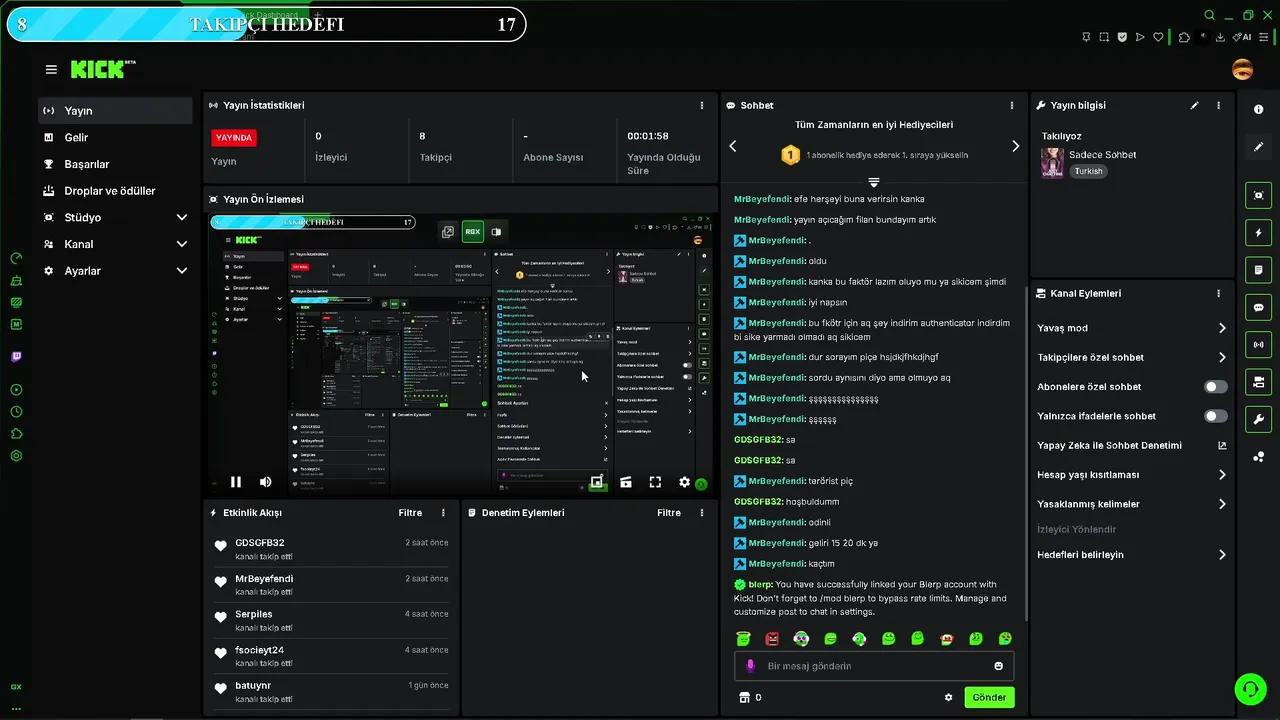Click the chat bubble icon in right rail
The image size is (1280, 720).
[1259, 307]
